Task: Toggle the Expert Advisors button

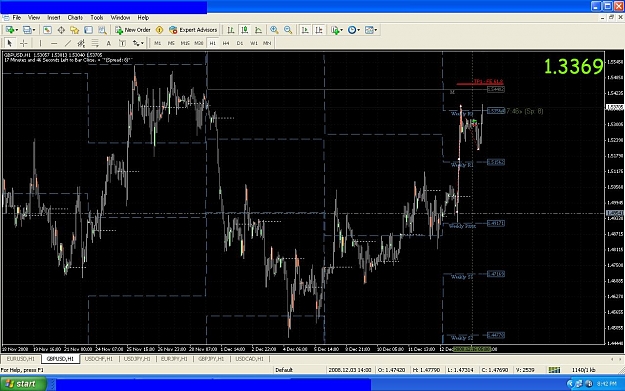Action: tap(193, 30)
